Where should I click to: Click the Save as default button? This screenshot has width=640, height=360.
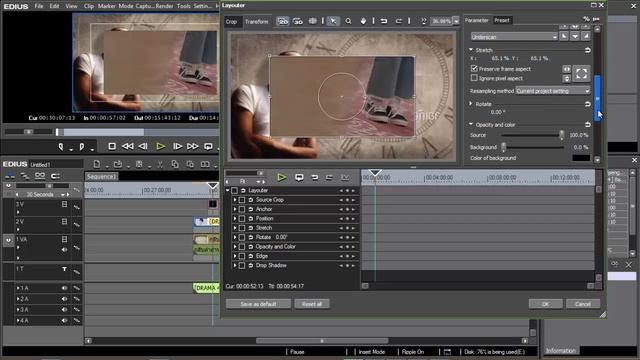point(258,304)
